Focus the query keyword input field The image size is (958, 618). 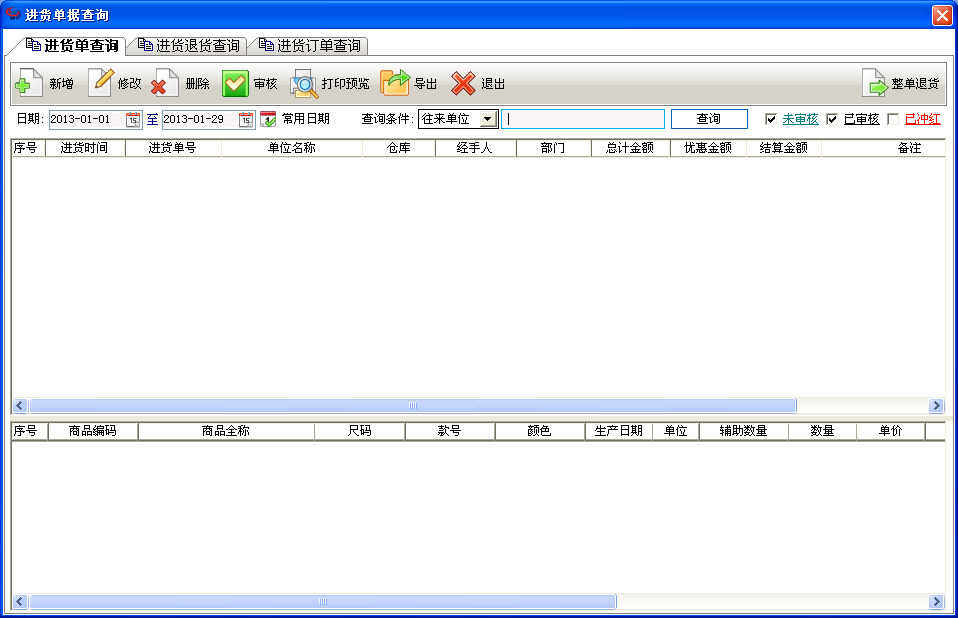click(583, 119)
